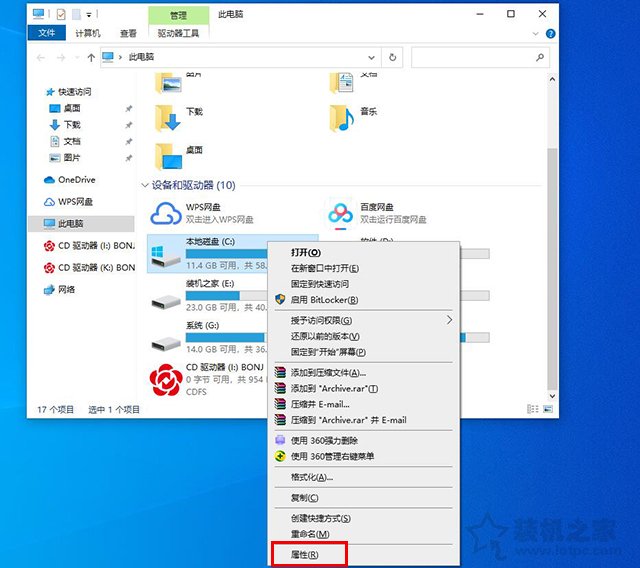The width and height of the screenshot is (640, 568).
Task: Open the quick access toolbar customize dropdown
Action: pos(89,15)
